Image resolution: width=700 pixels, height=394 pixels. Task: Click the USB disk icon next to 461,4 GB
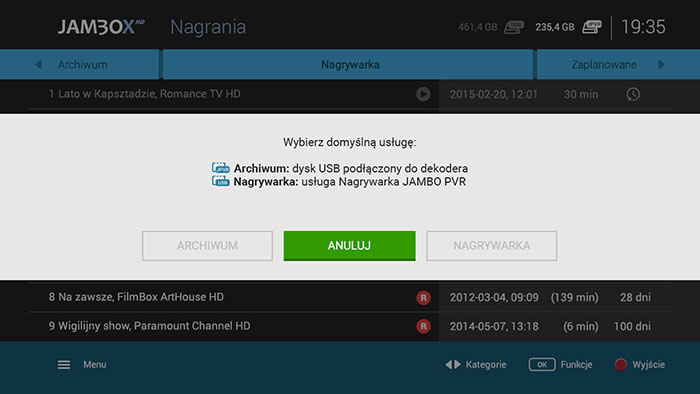coord(514,27)
